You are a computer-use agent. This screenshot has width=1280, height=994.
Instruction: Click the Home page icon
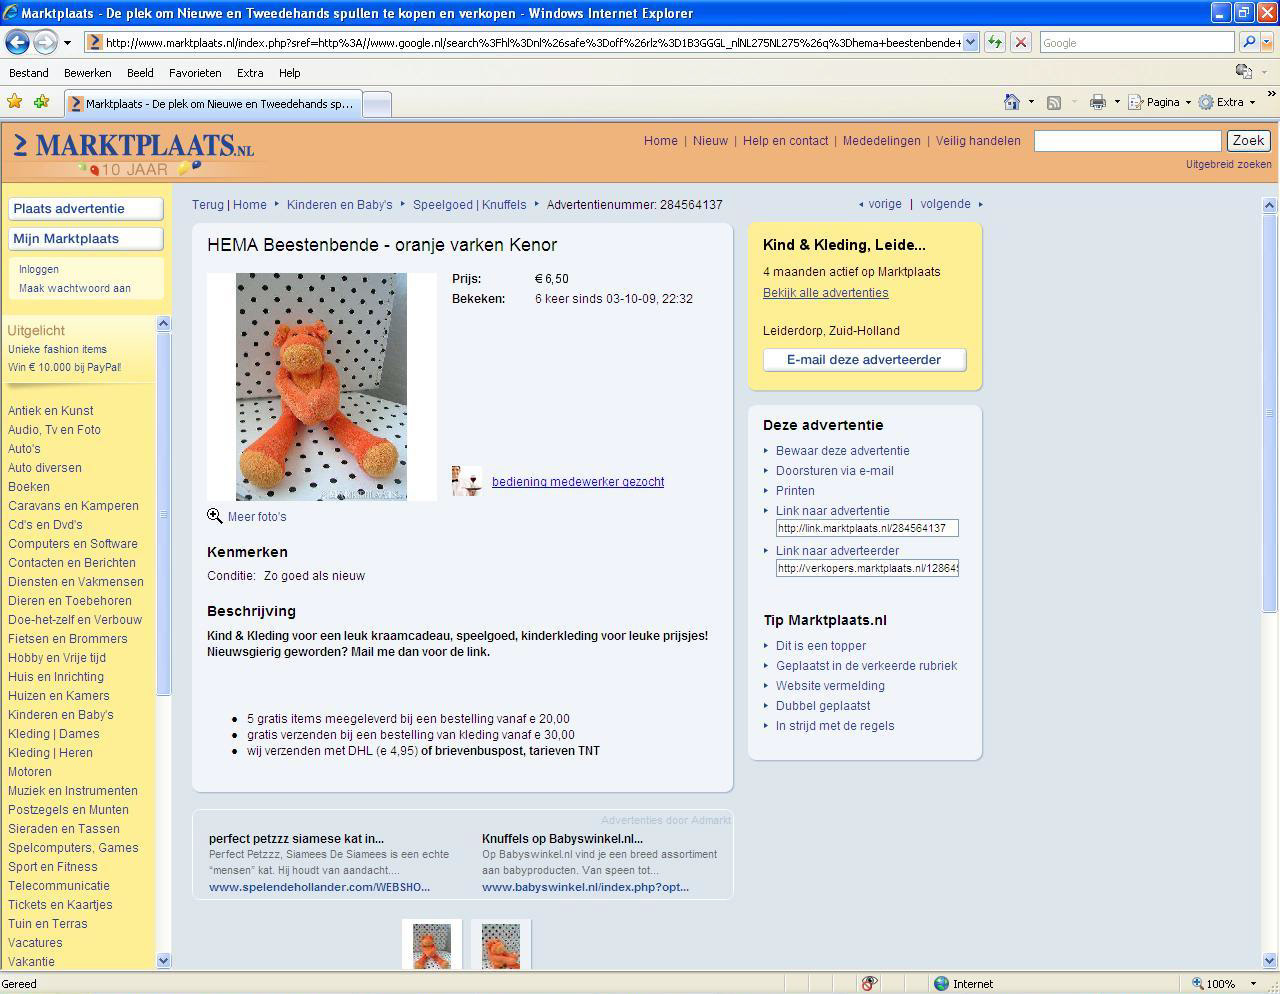click(x=1012, y=102)
